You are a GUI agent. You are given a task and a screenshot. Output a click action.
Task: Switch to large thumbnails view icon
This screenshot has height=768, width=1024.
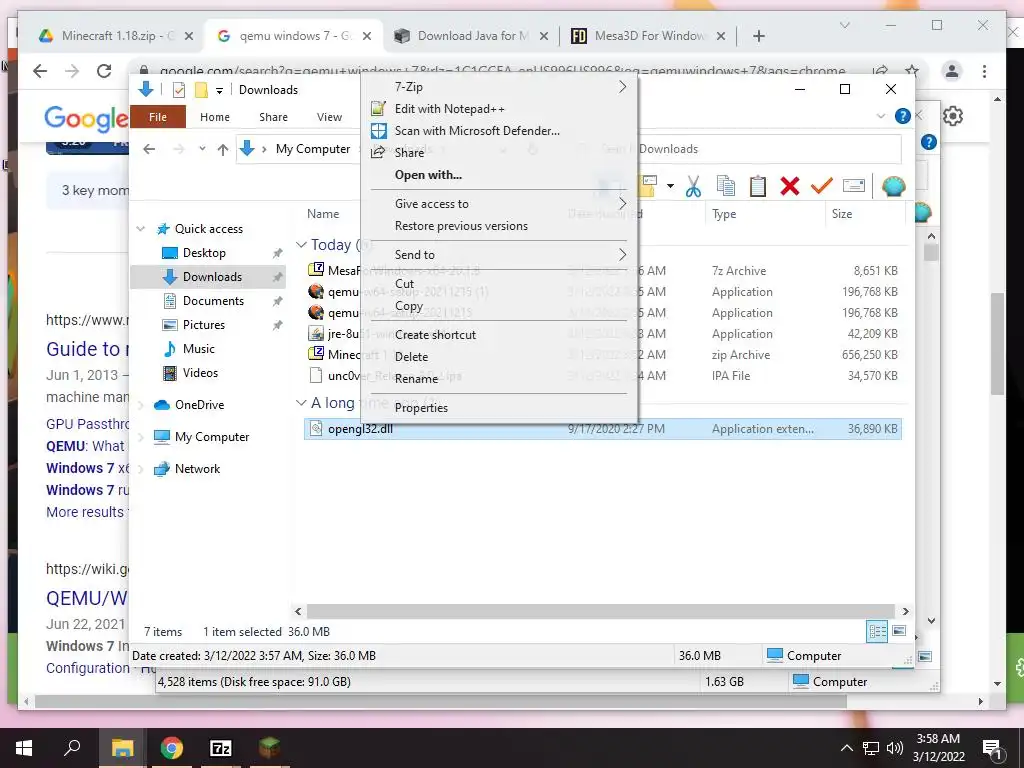[899, 631]
